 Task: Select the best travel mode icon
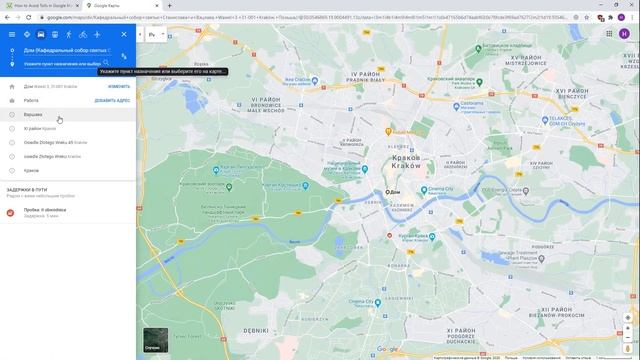(x=27, y=35)
